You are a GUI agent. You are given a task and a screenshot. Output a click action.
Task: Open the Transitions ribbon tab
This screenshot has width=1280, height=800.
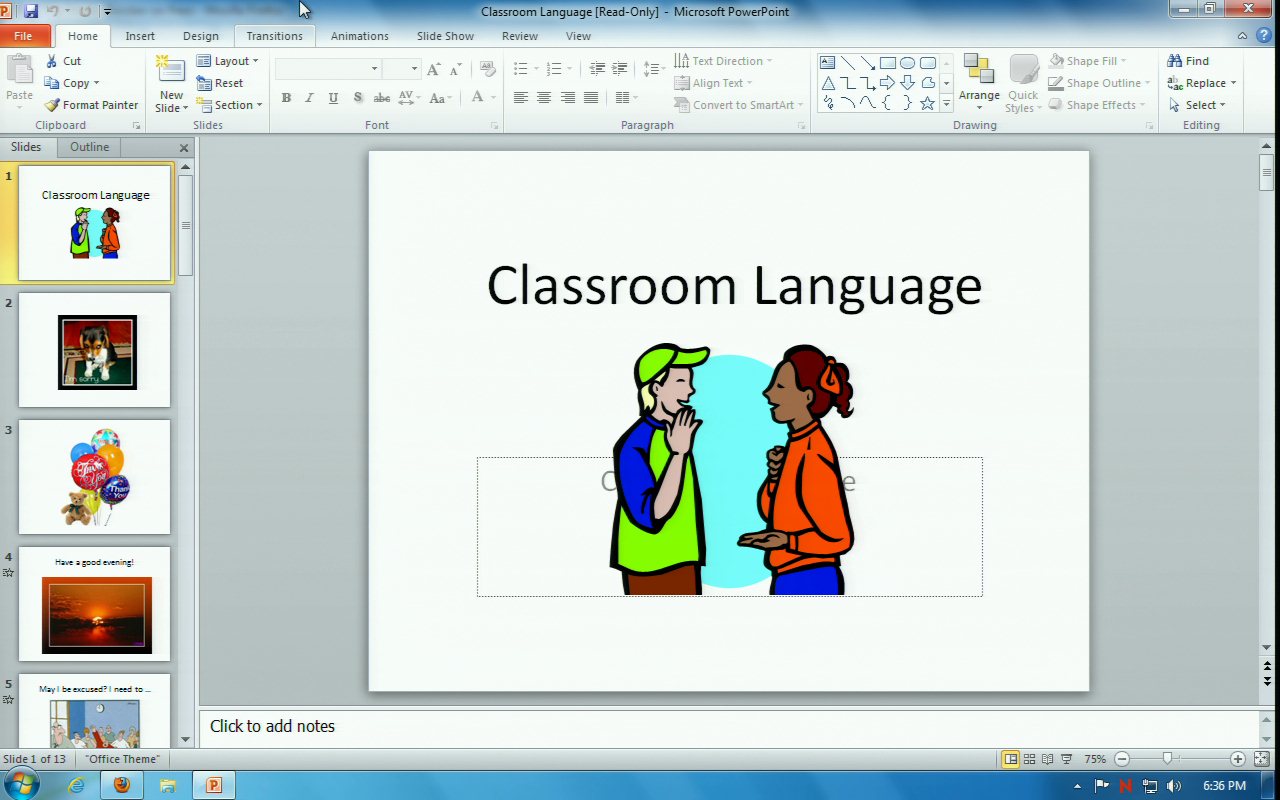[274, 36]
